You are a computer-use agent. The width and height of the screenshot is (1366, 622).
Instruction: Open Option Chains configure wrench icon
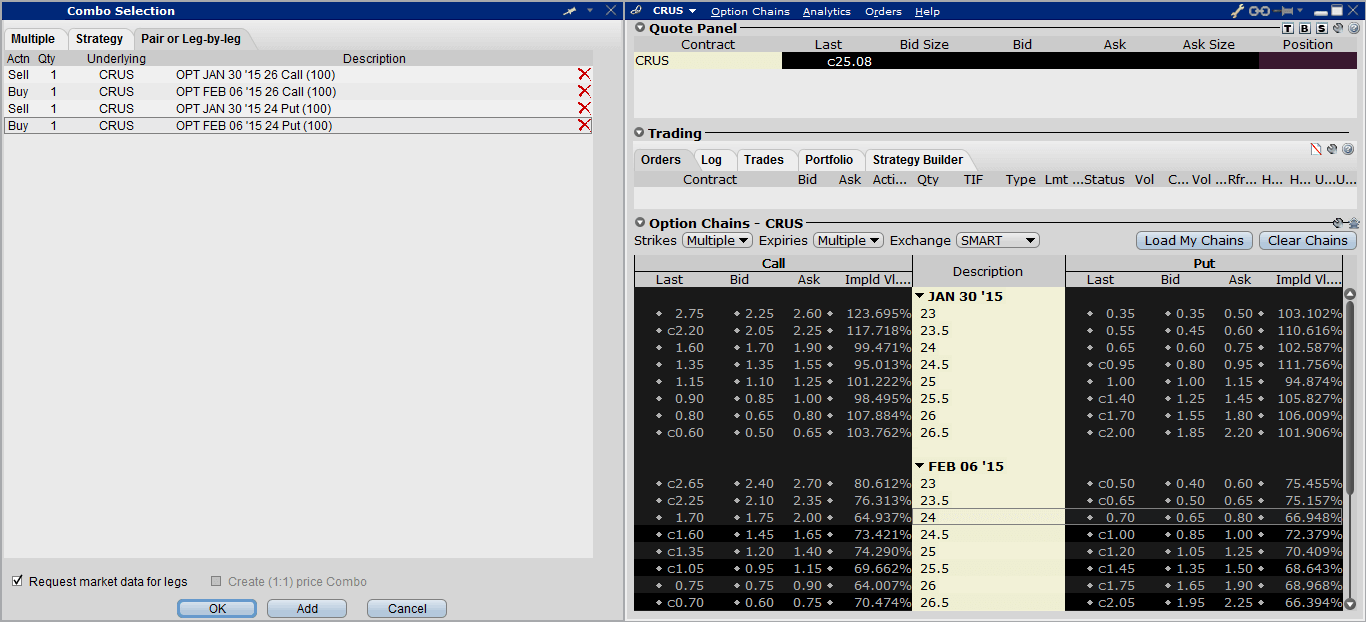pos(1339,223)
